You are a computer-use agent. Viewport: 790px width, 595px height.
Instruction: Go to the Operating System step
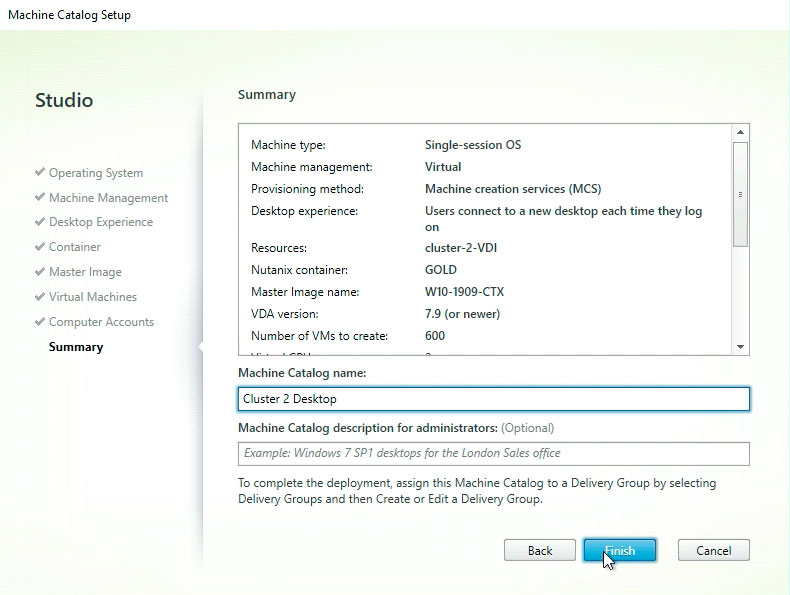(96, 173)
